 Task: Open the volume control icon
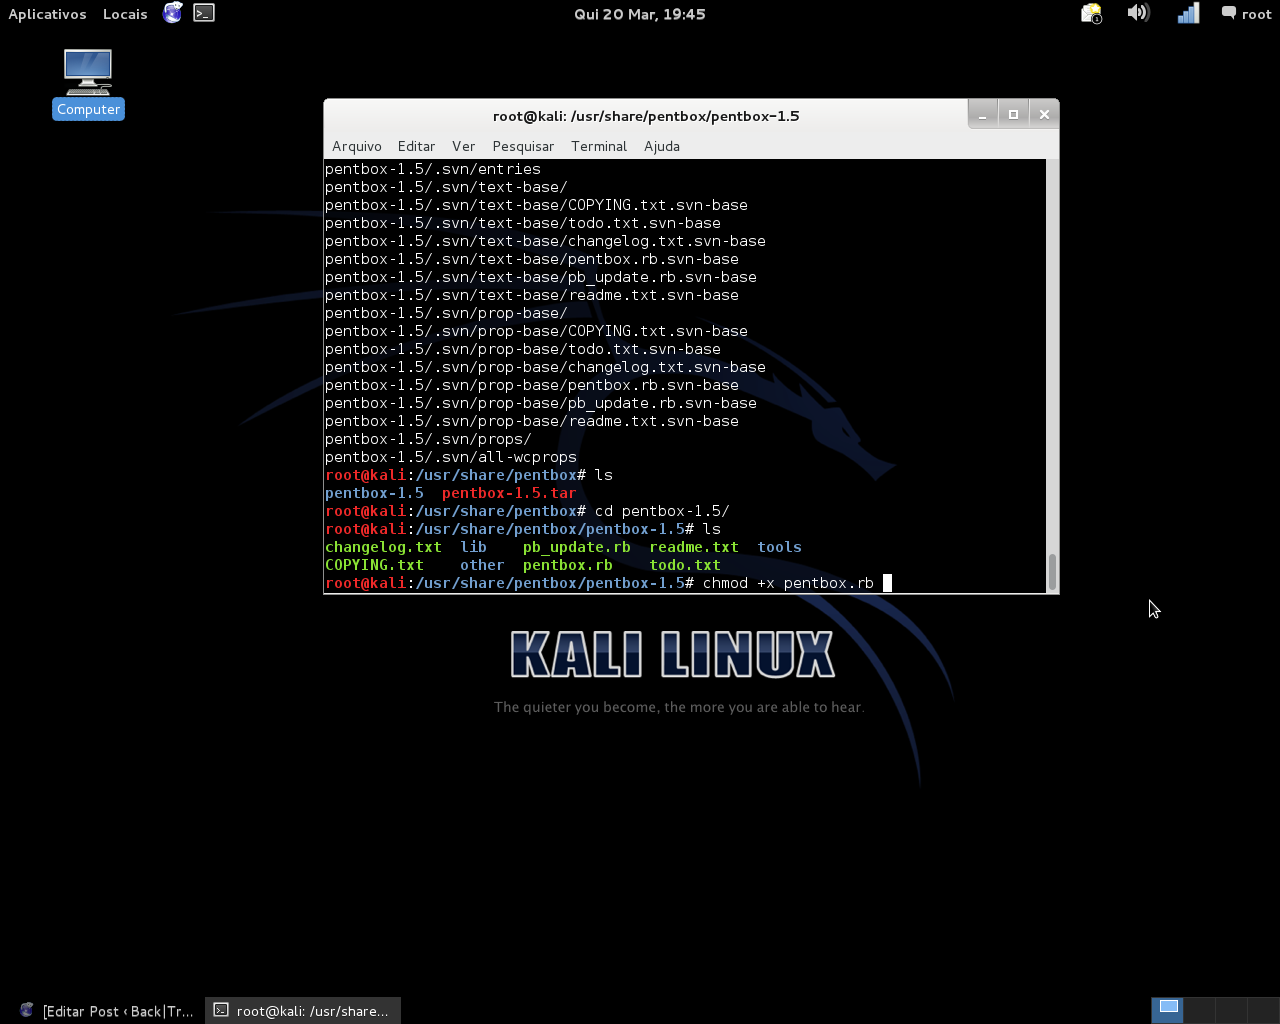coord(1138,13)
